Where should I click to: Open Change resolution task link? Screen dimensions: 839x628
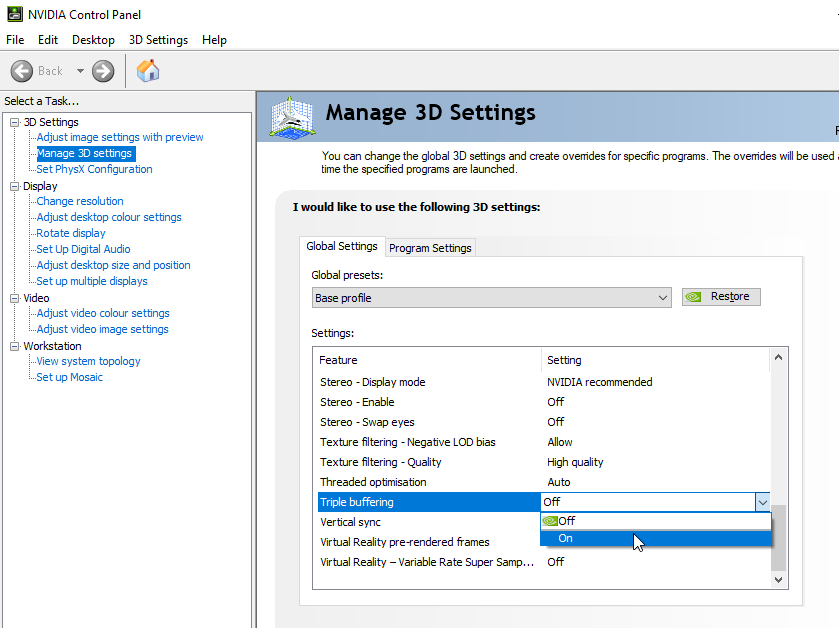tap(80, 201)
